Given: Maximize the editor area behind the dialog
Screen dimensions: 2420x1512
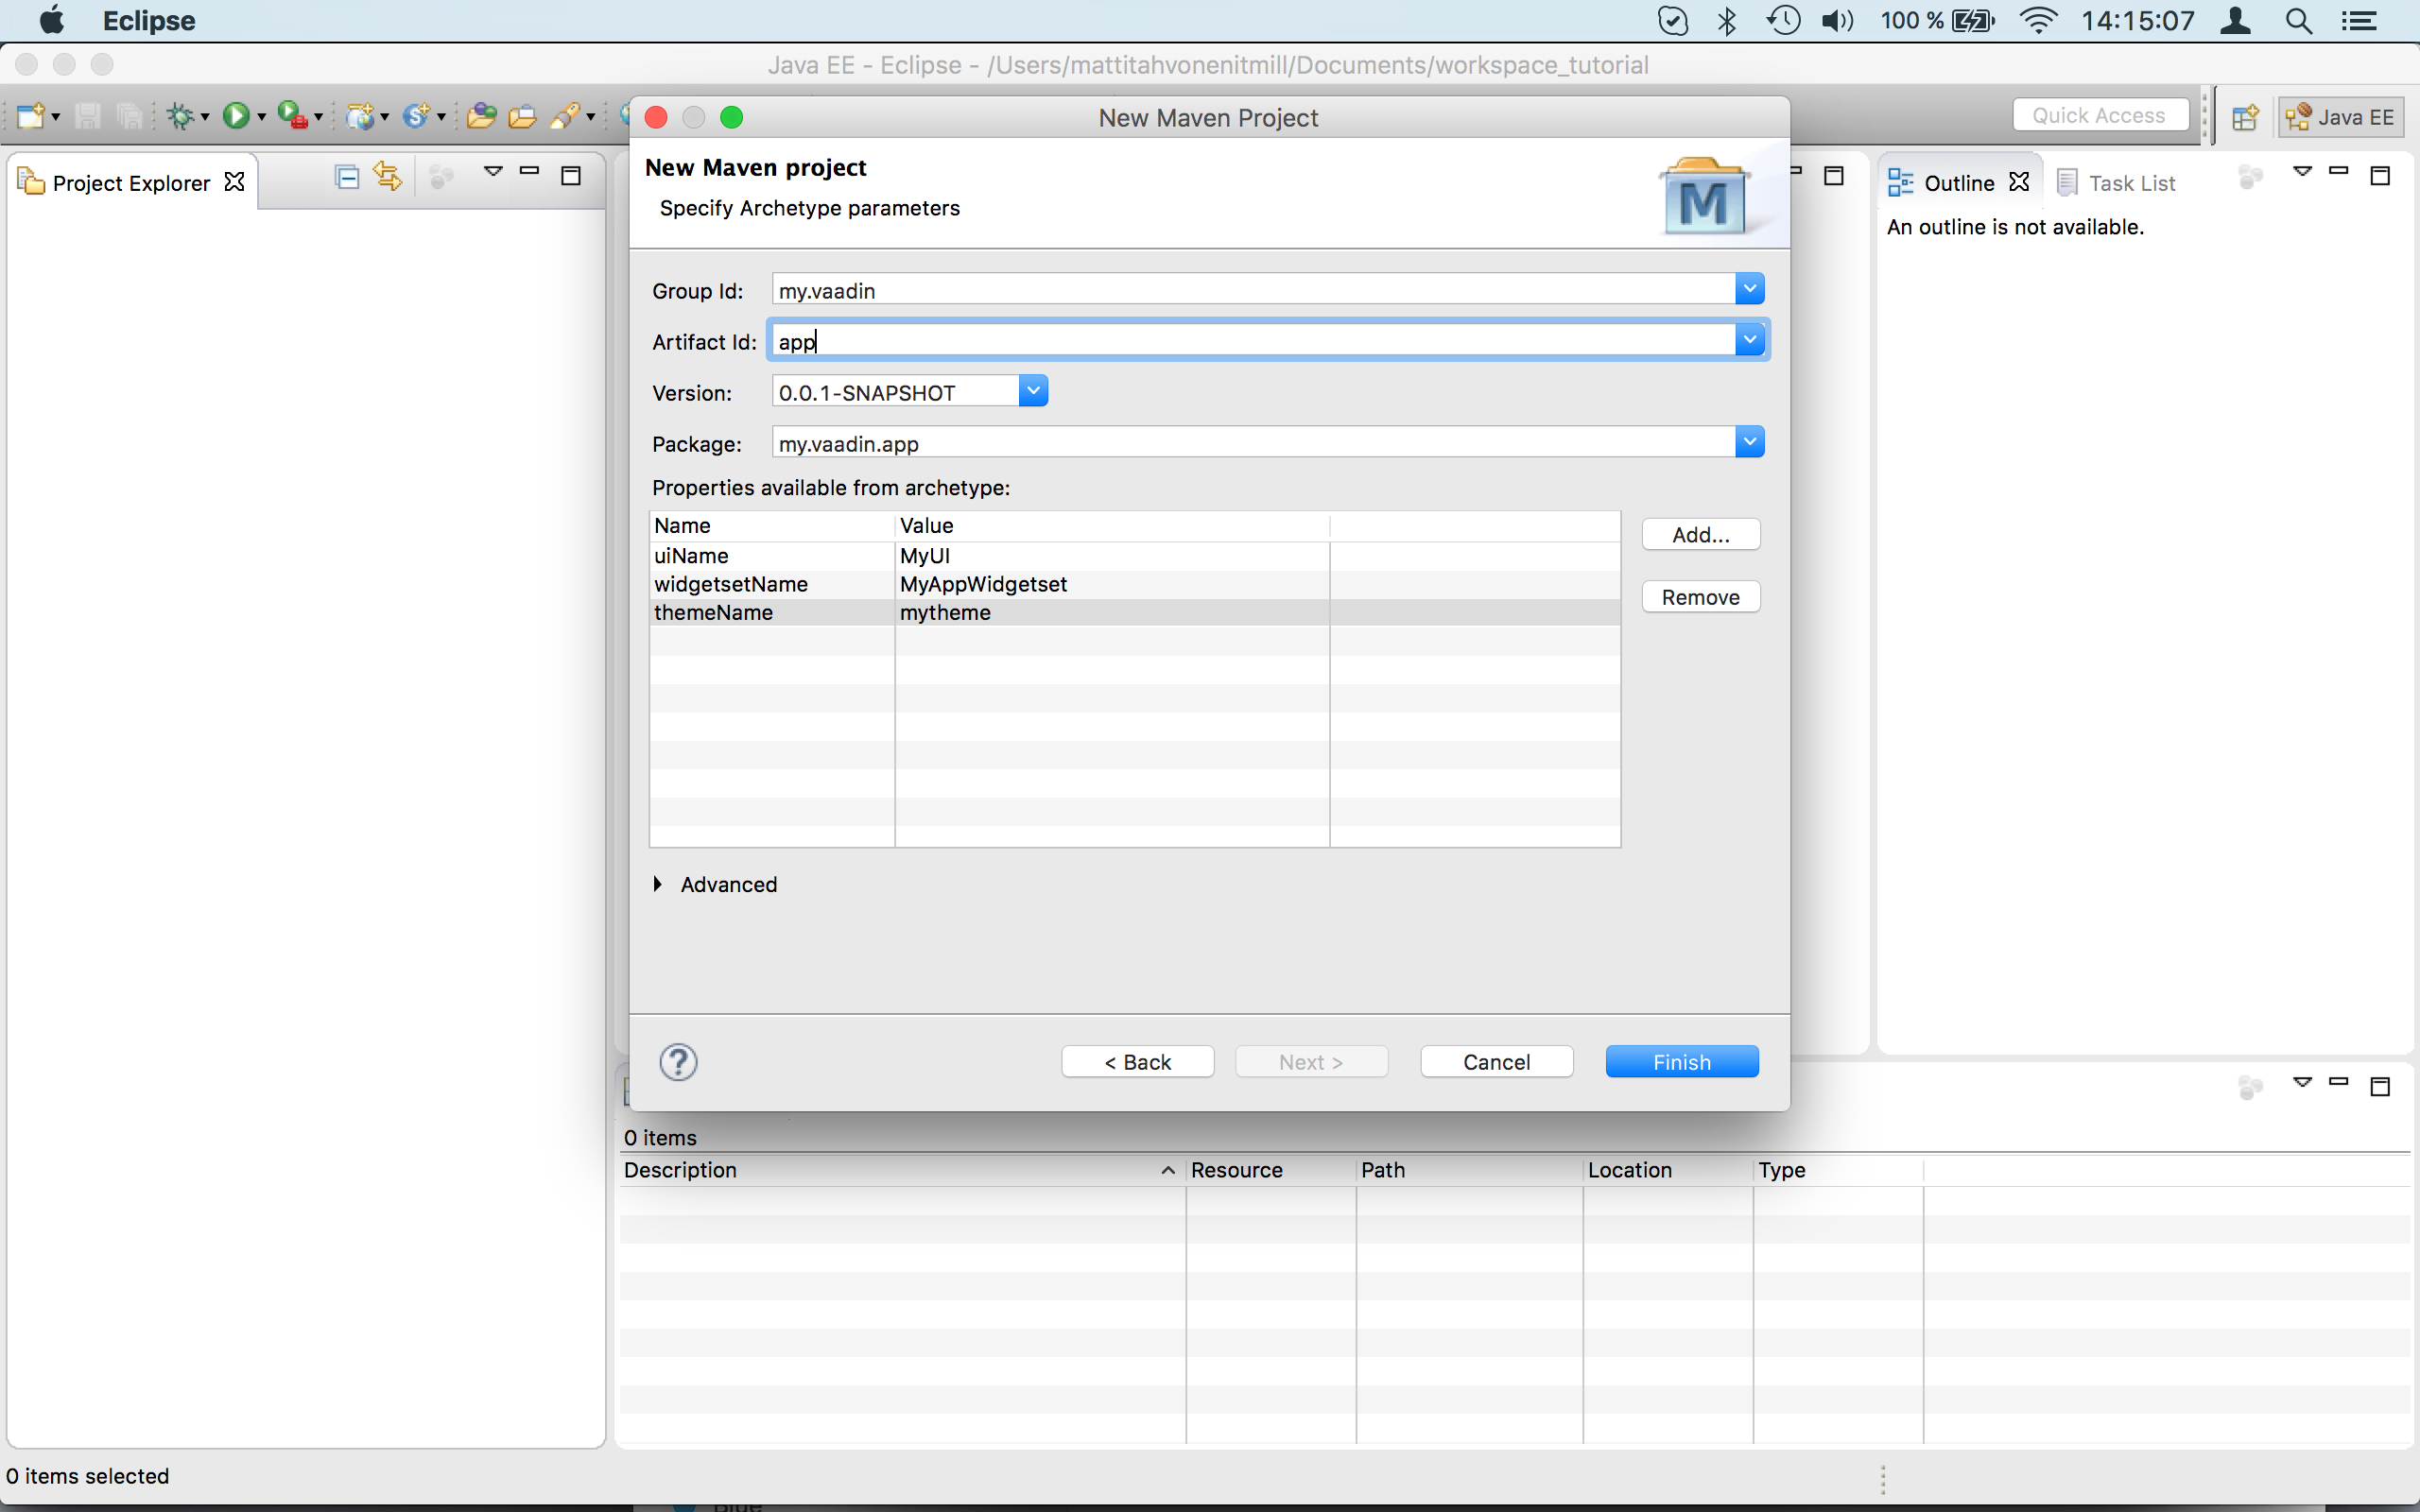Looking at the screenshot, I should [x=1834, y=176].
